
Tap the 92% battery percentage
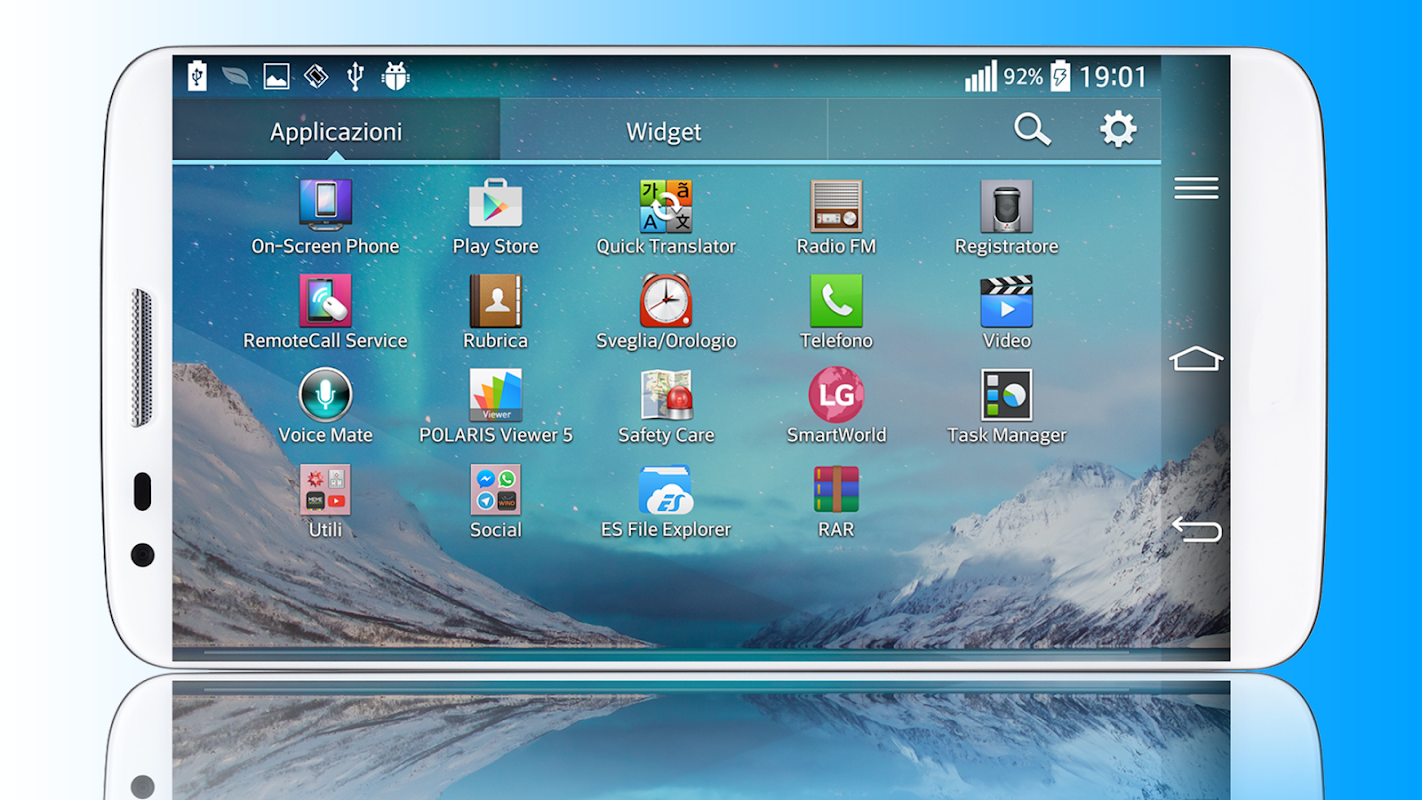(x=1023, y=77)
